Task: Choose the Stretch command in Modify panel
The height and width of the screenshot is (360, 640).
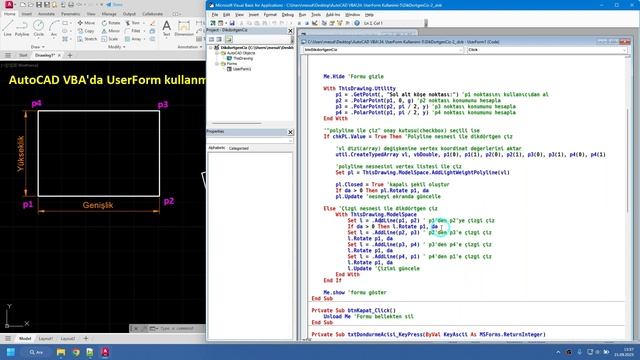Action: tap(87, 39)
